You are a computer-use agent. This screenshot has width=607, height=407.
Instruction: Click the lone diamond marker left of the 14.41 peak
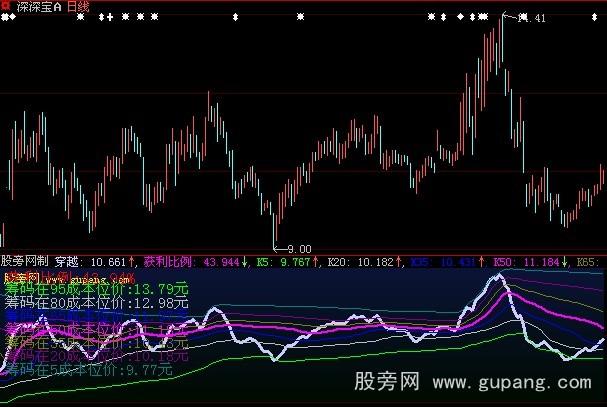pos(460,17)
